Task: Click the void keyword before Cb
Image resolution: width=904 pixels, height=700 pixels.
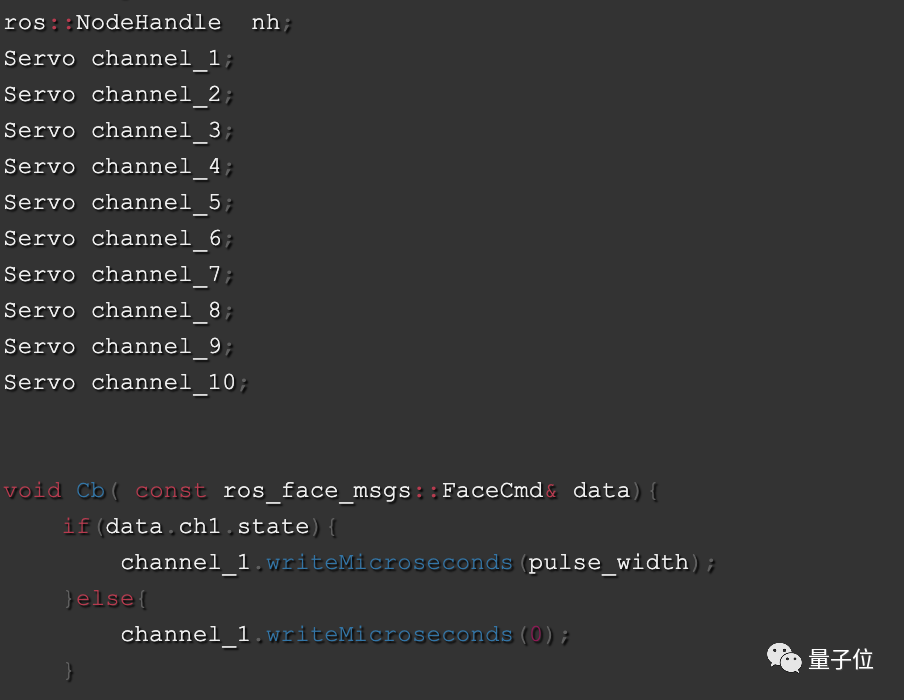Action: pos(32,490)
